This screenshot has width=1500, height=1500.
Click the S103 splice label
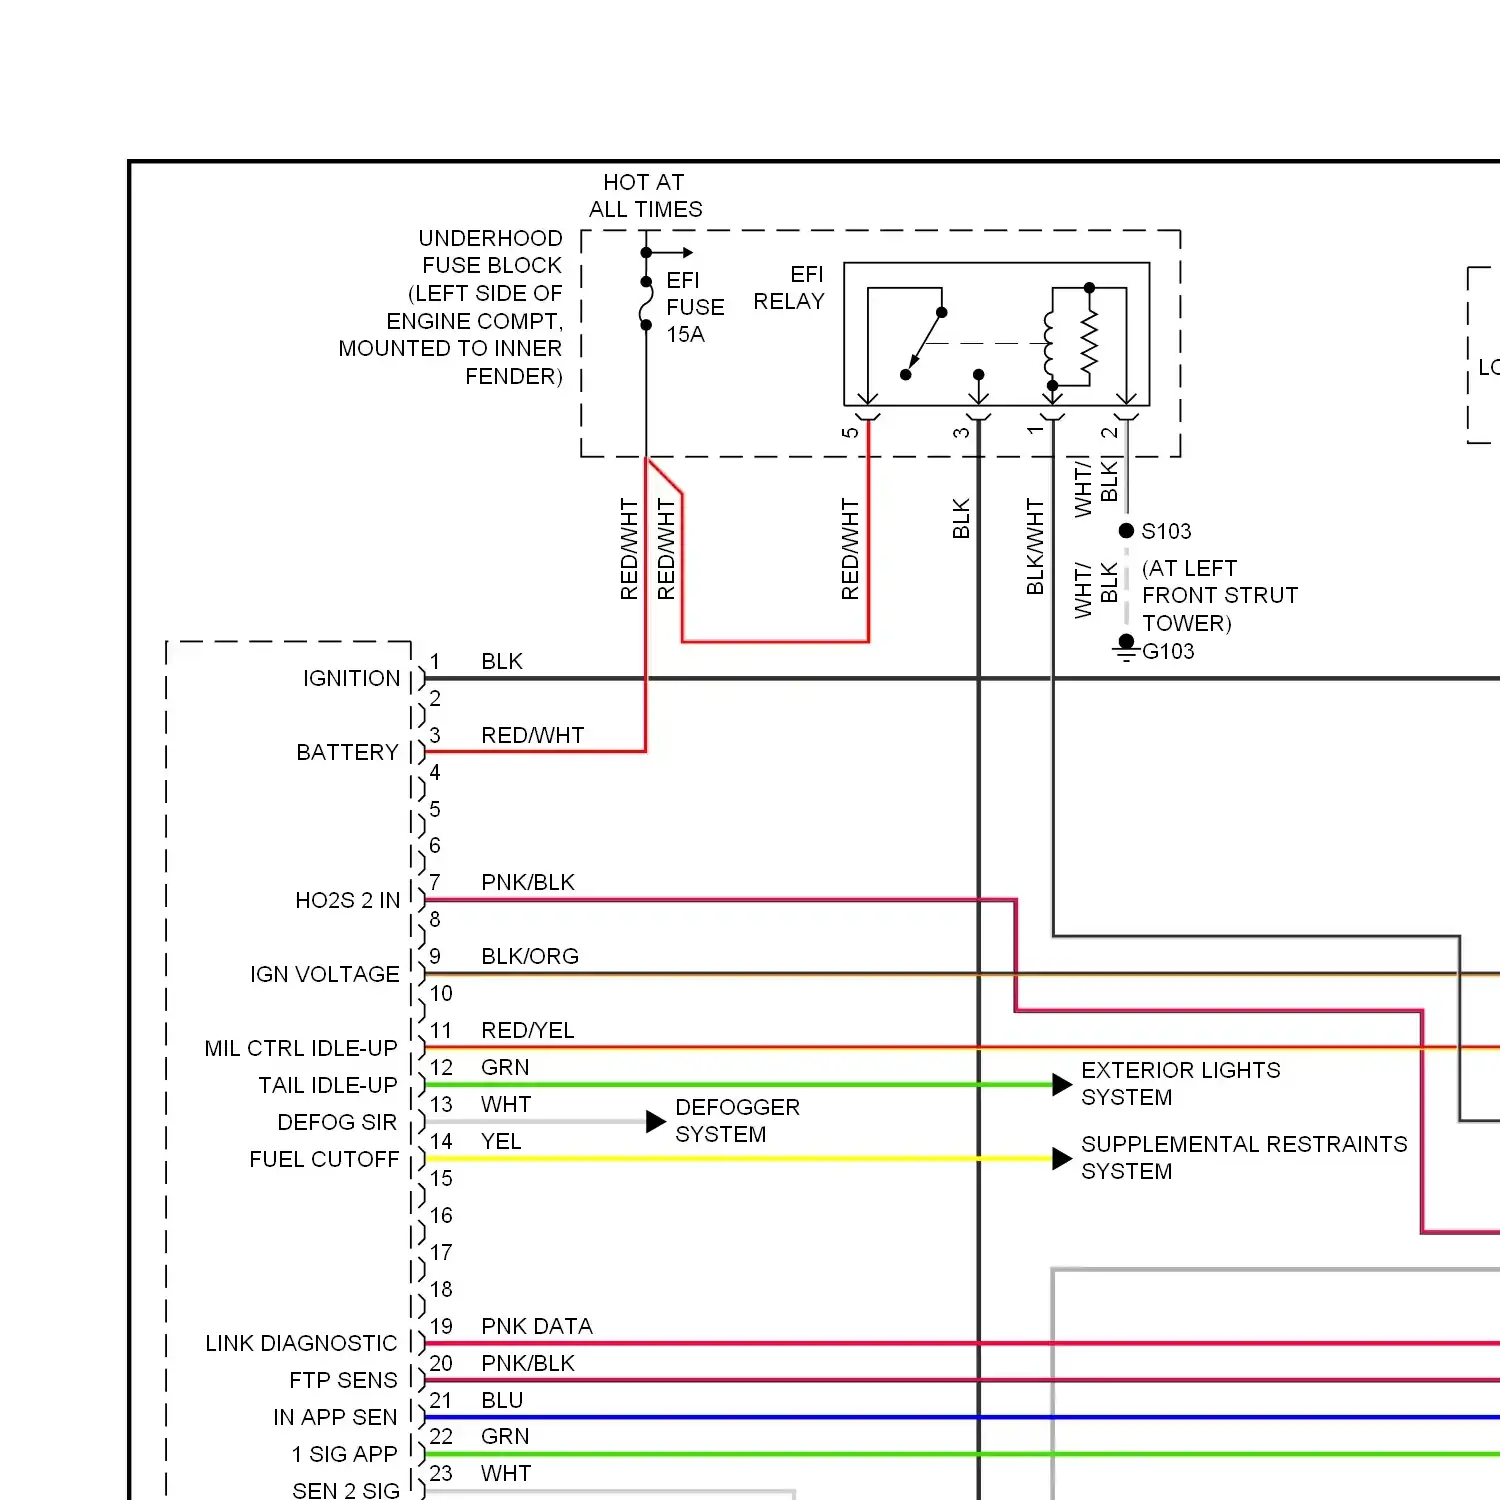click(x=1166, y=531)
